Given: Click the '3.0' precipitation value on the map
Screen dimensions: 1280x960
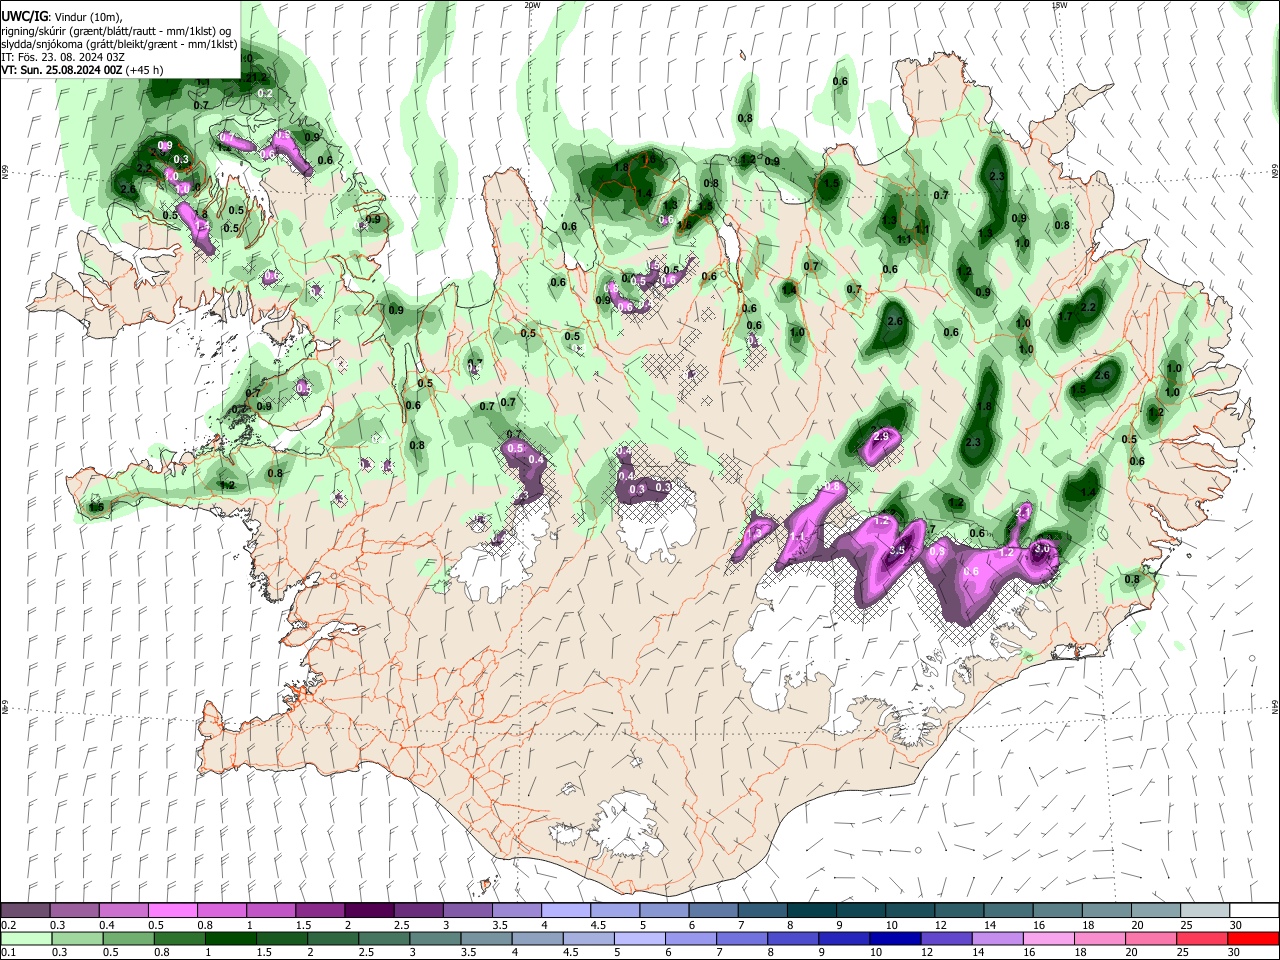Looking at the screenshot, I should coord(1042,548).
